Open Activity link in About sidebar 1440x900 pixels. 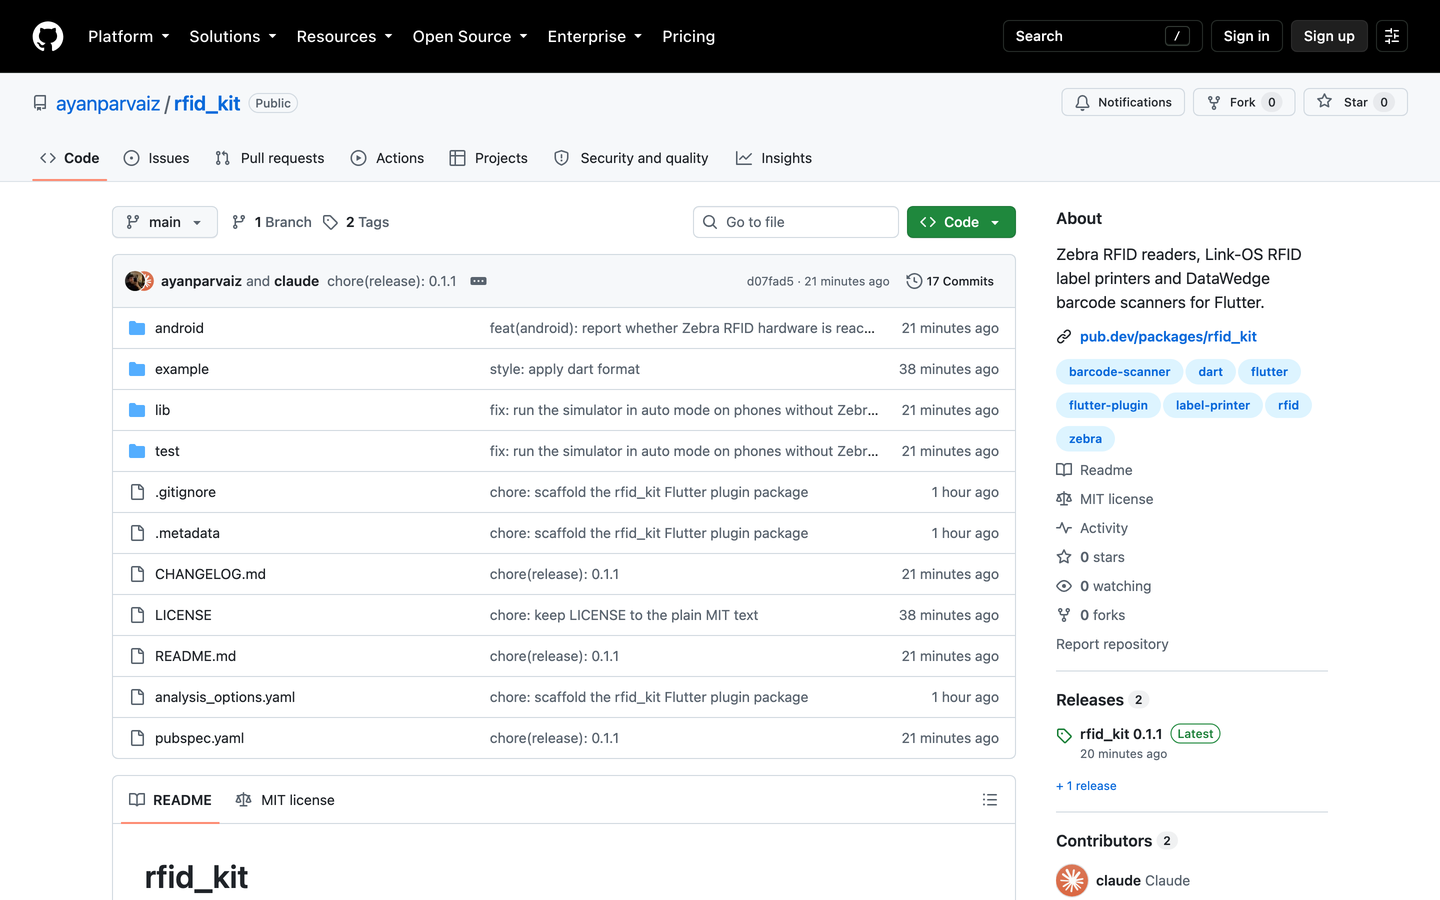[1092, 528]
